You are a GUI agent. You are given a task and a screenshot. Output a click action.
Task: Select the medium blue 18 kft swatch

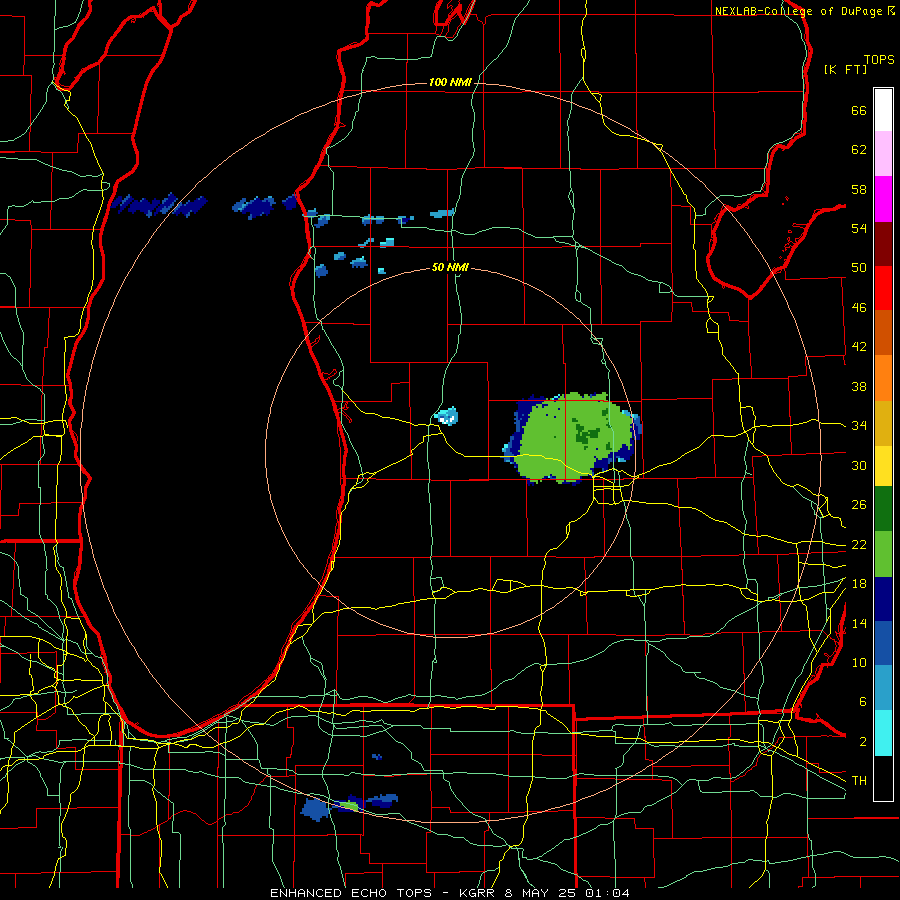(x=883, y=643)
